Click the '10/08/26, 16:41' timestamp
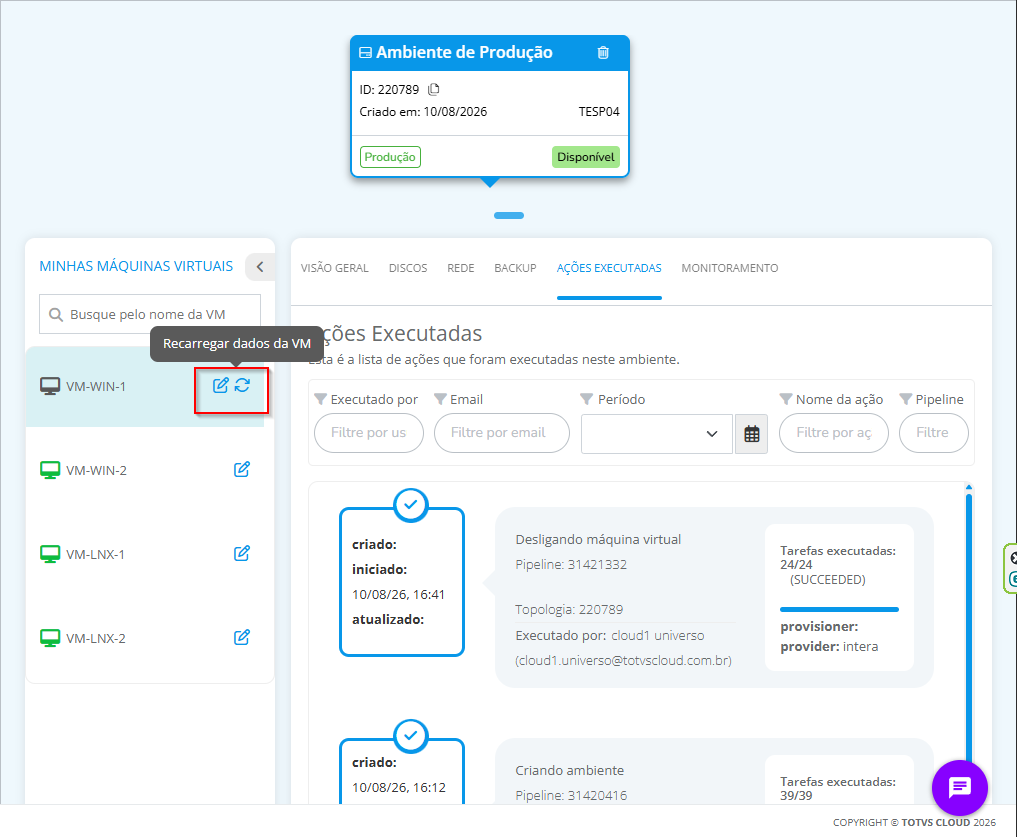The height and width of the screenshot is (837, 1017). (398, 594)
